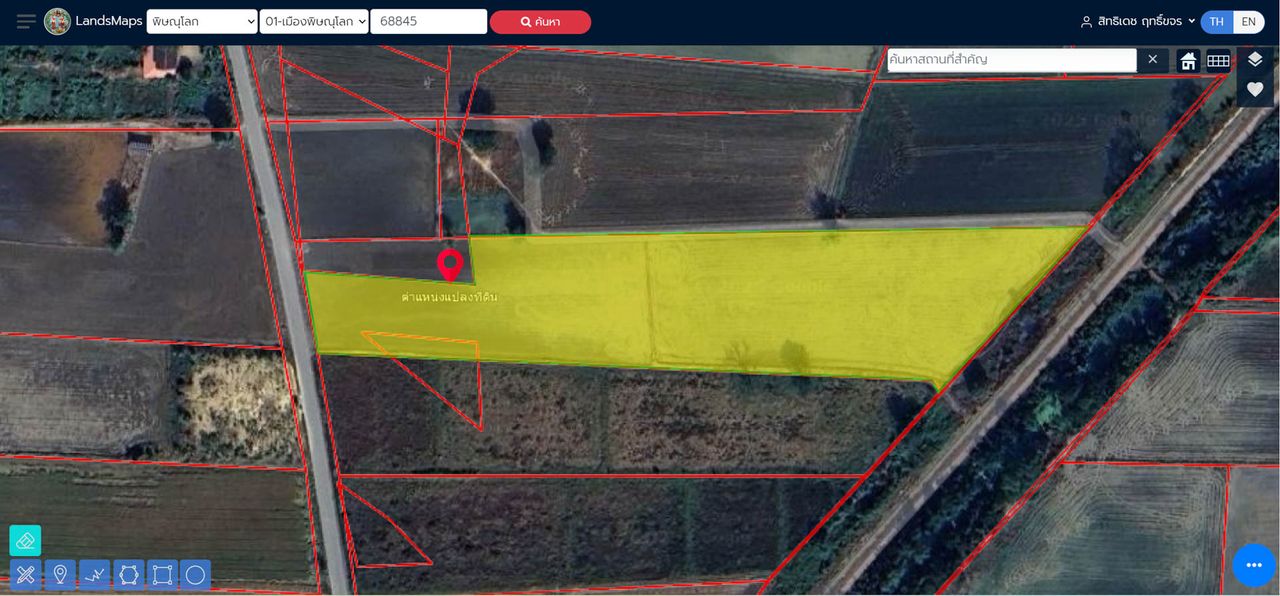Open the favorites heart icon
1280x596 pixels.
click(1255, 90)
